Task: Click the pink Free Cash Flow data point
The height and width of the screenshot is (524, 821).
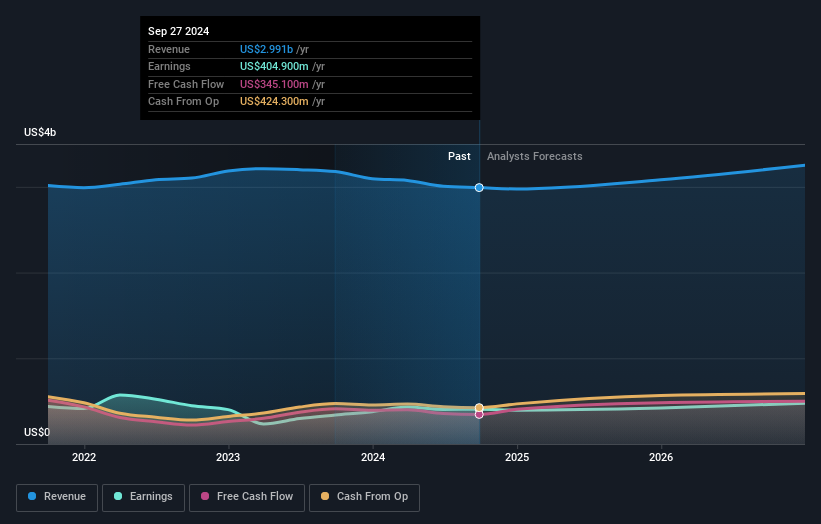Action: (479, 415)
